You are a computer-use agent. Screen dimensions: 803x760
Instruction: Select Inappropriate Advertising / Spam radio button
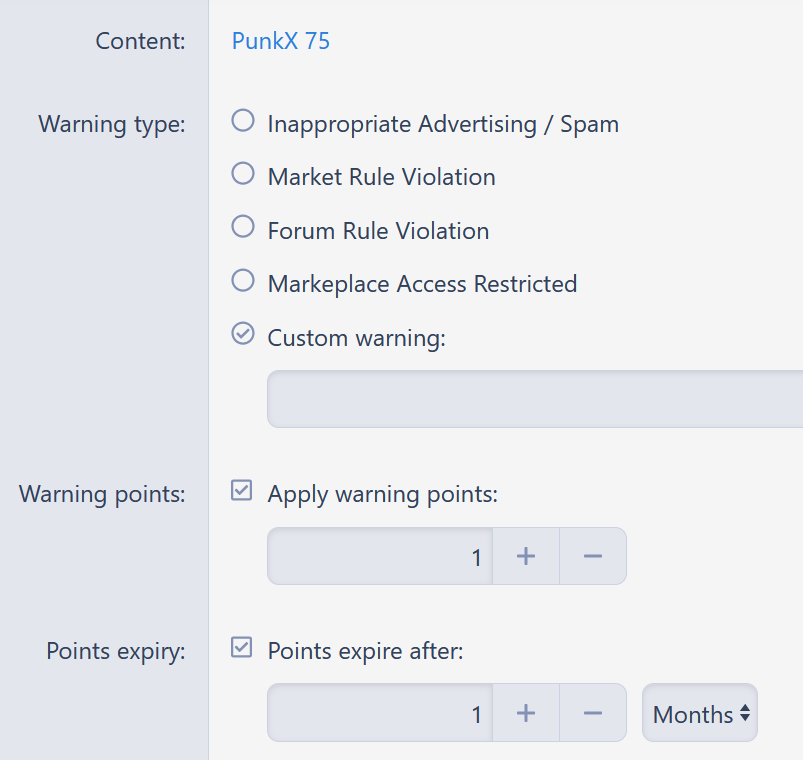click(x=243, y=121)
